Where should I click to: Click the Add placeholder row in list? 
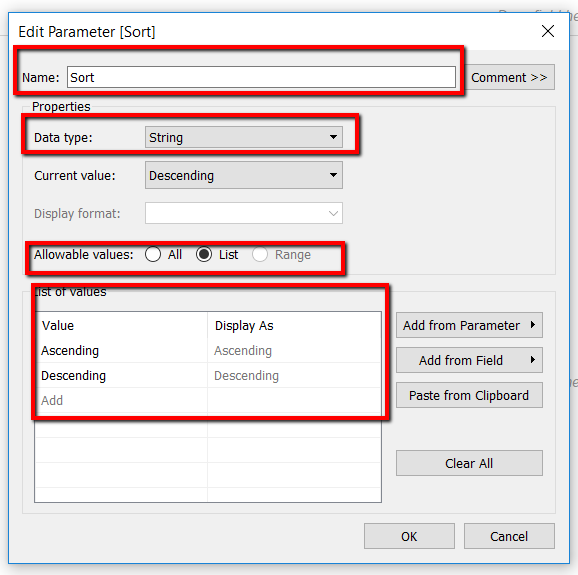[121, 400]
